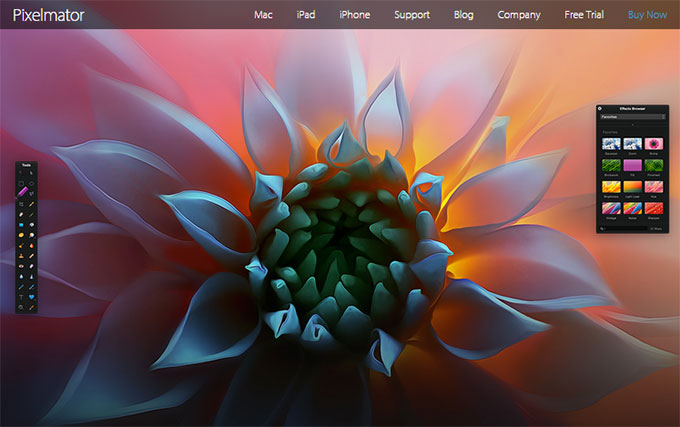Open the Mac page in the navigation
Screen dimensions: 680x427
[263, 15]
